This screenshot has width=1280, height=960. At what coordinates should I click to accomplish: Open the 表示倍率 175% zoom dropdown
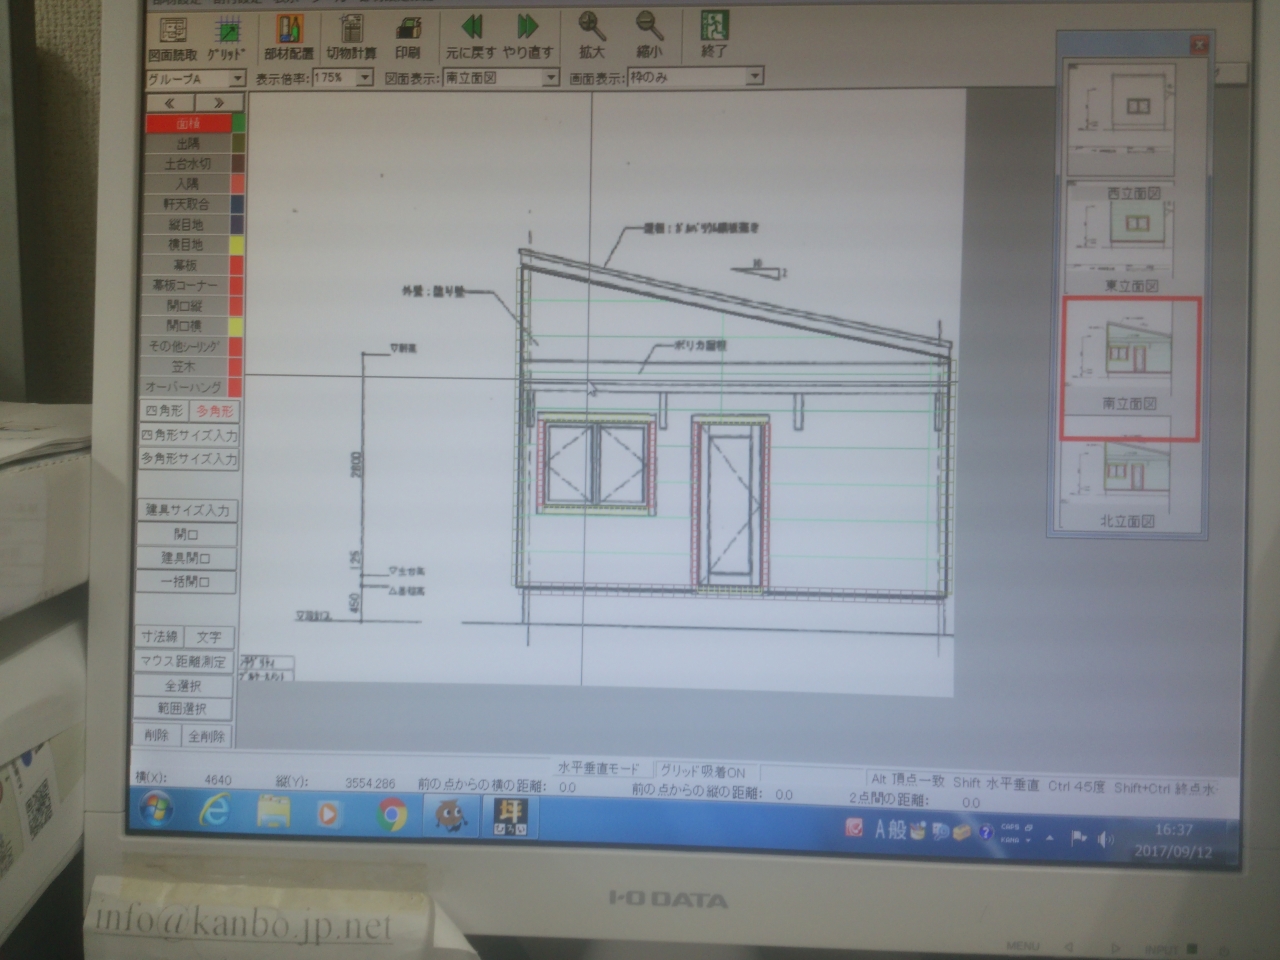coord(343,78)
